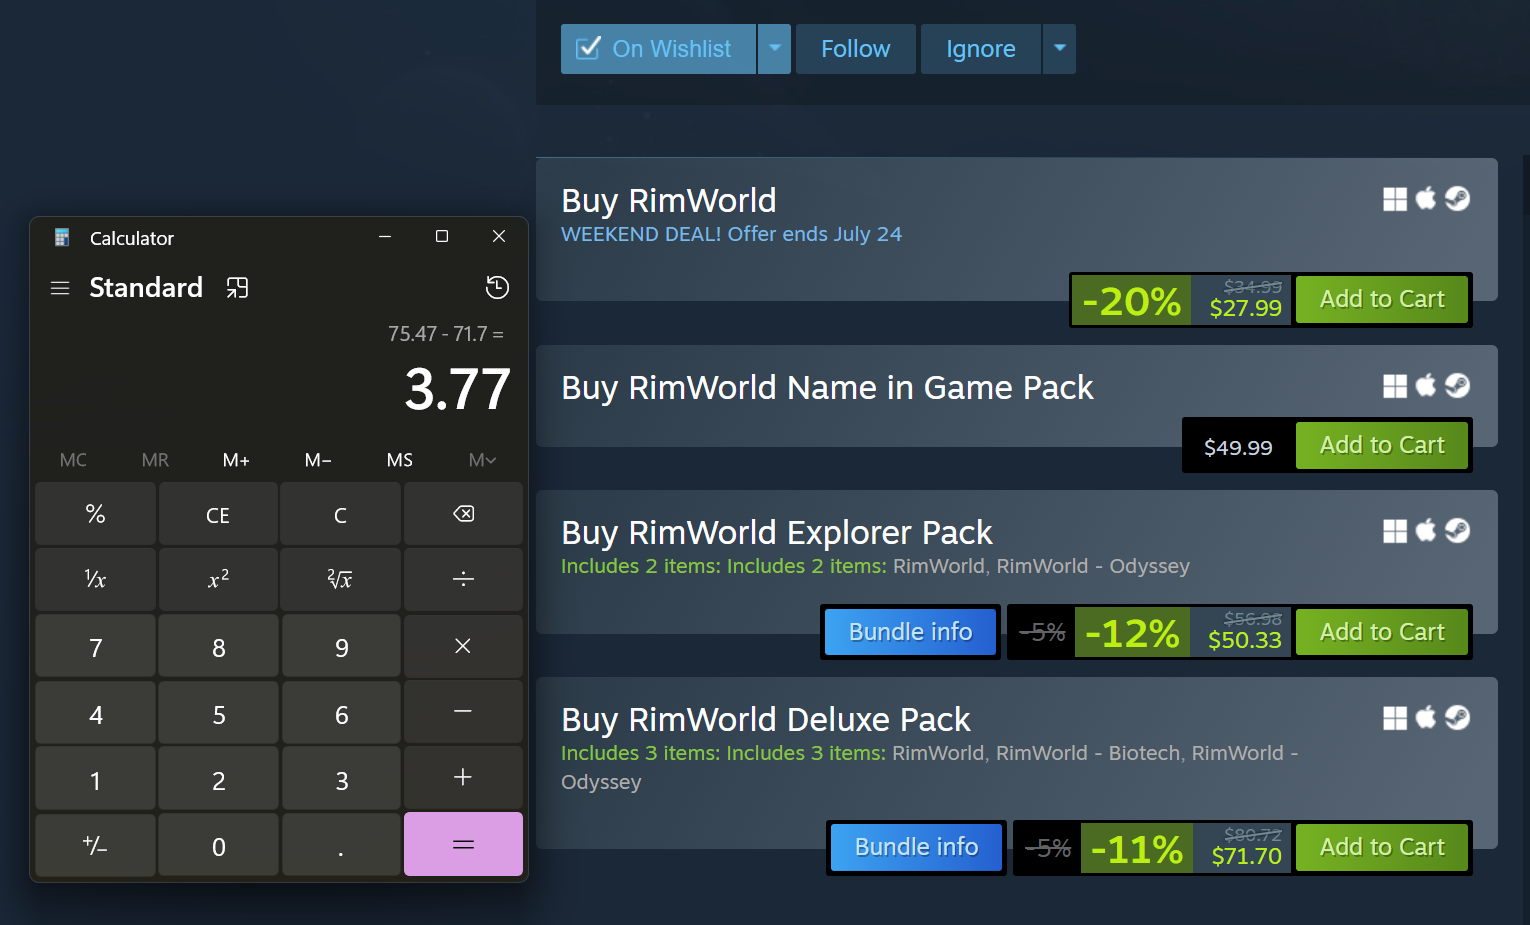This screenshot has height=925, width=1530.
Task: Click the 3 digit key
Action: [x=340, y=778]
